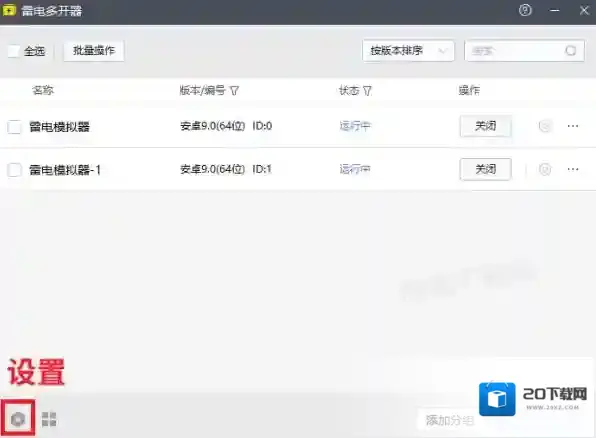Image resolution: width=596 pixels, height=438 pixels.
Task: Open more options for 雷电模拟器-1 row
Action: pos(573,169)
